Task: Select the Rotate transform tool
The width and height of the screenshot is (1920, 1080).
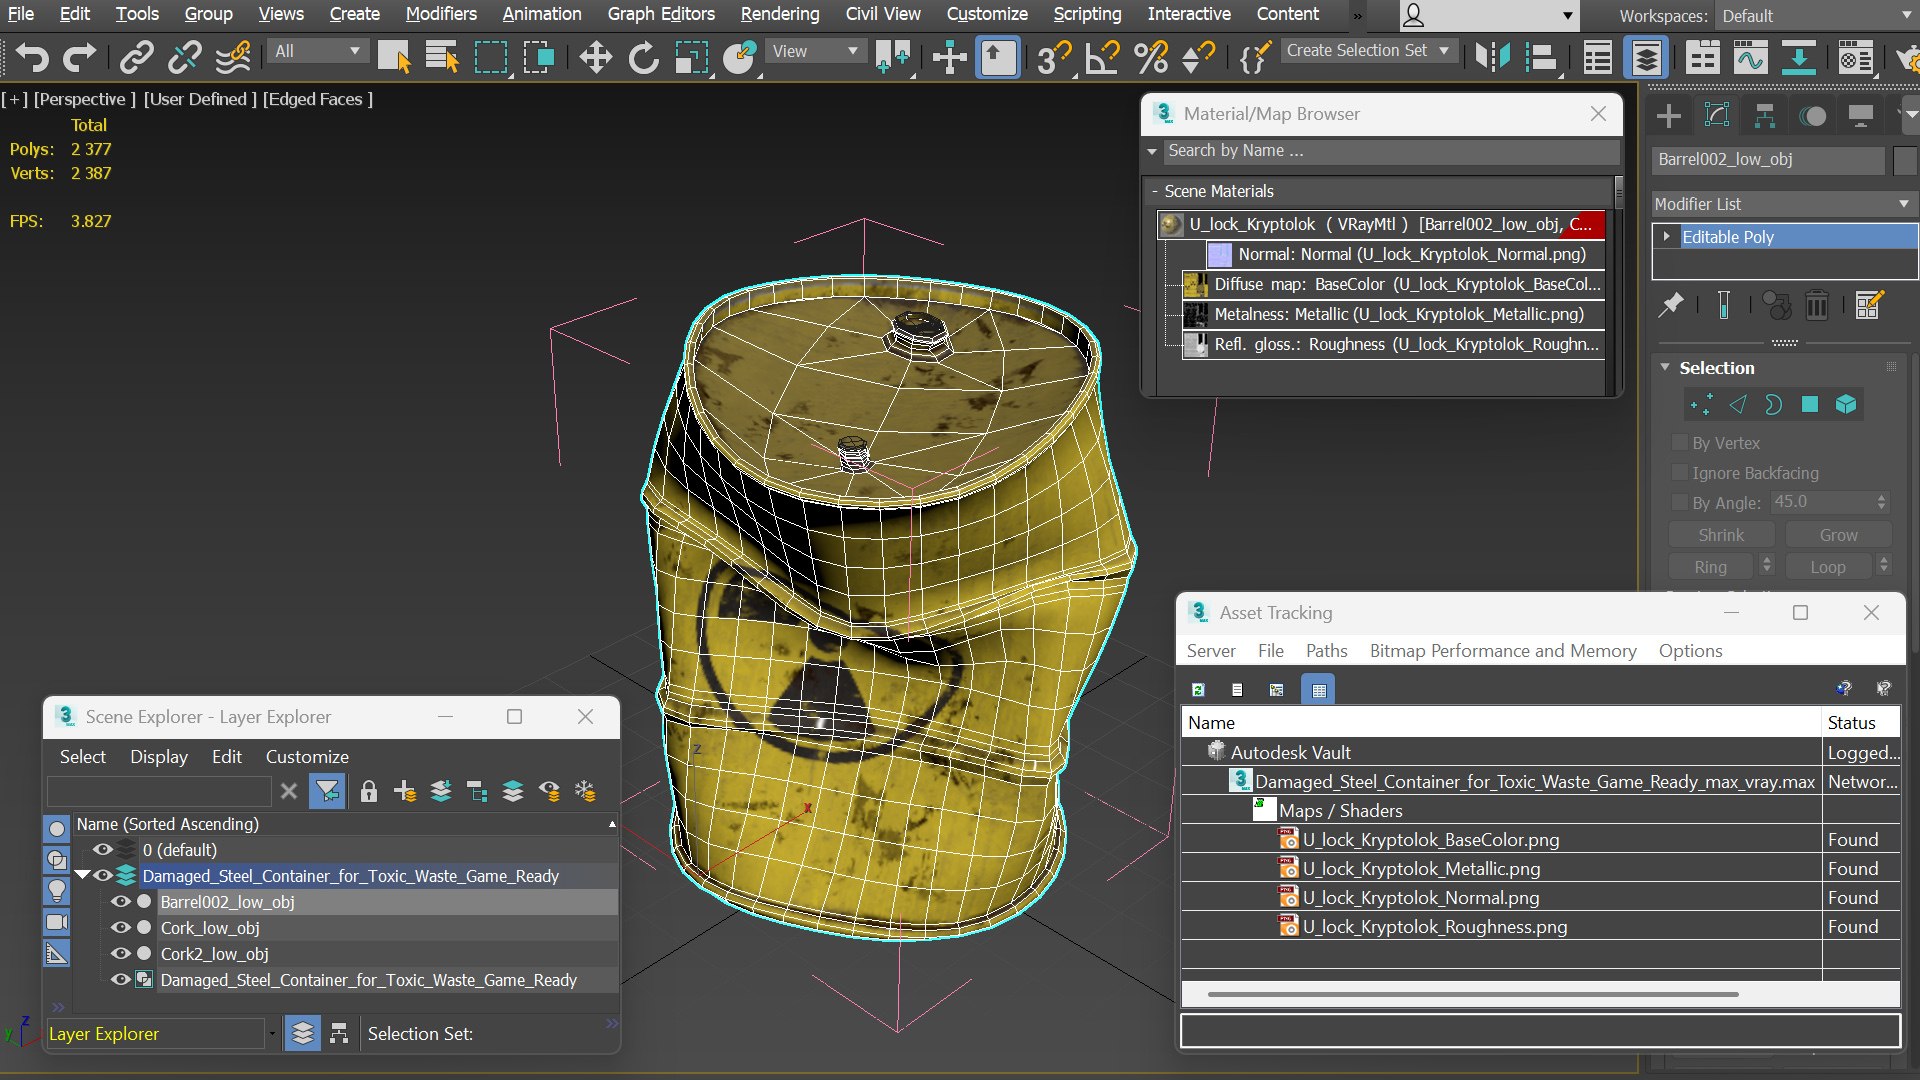Action: 643,57
